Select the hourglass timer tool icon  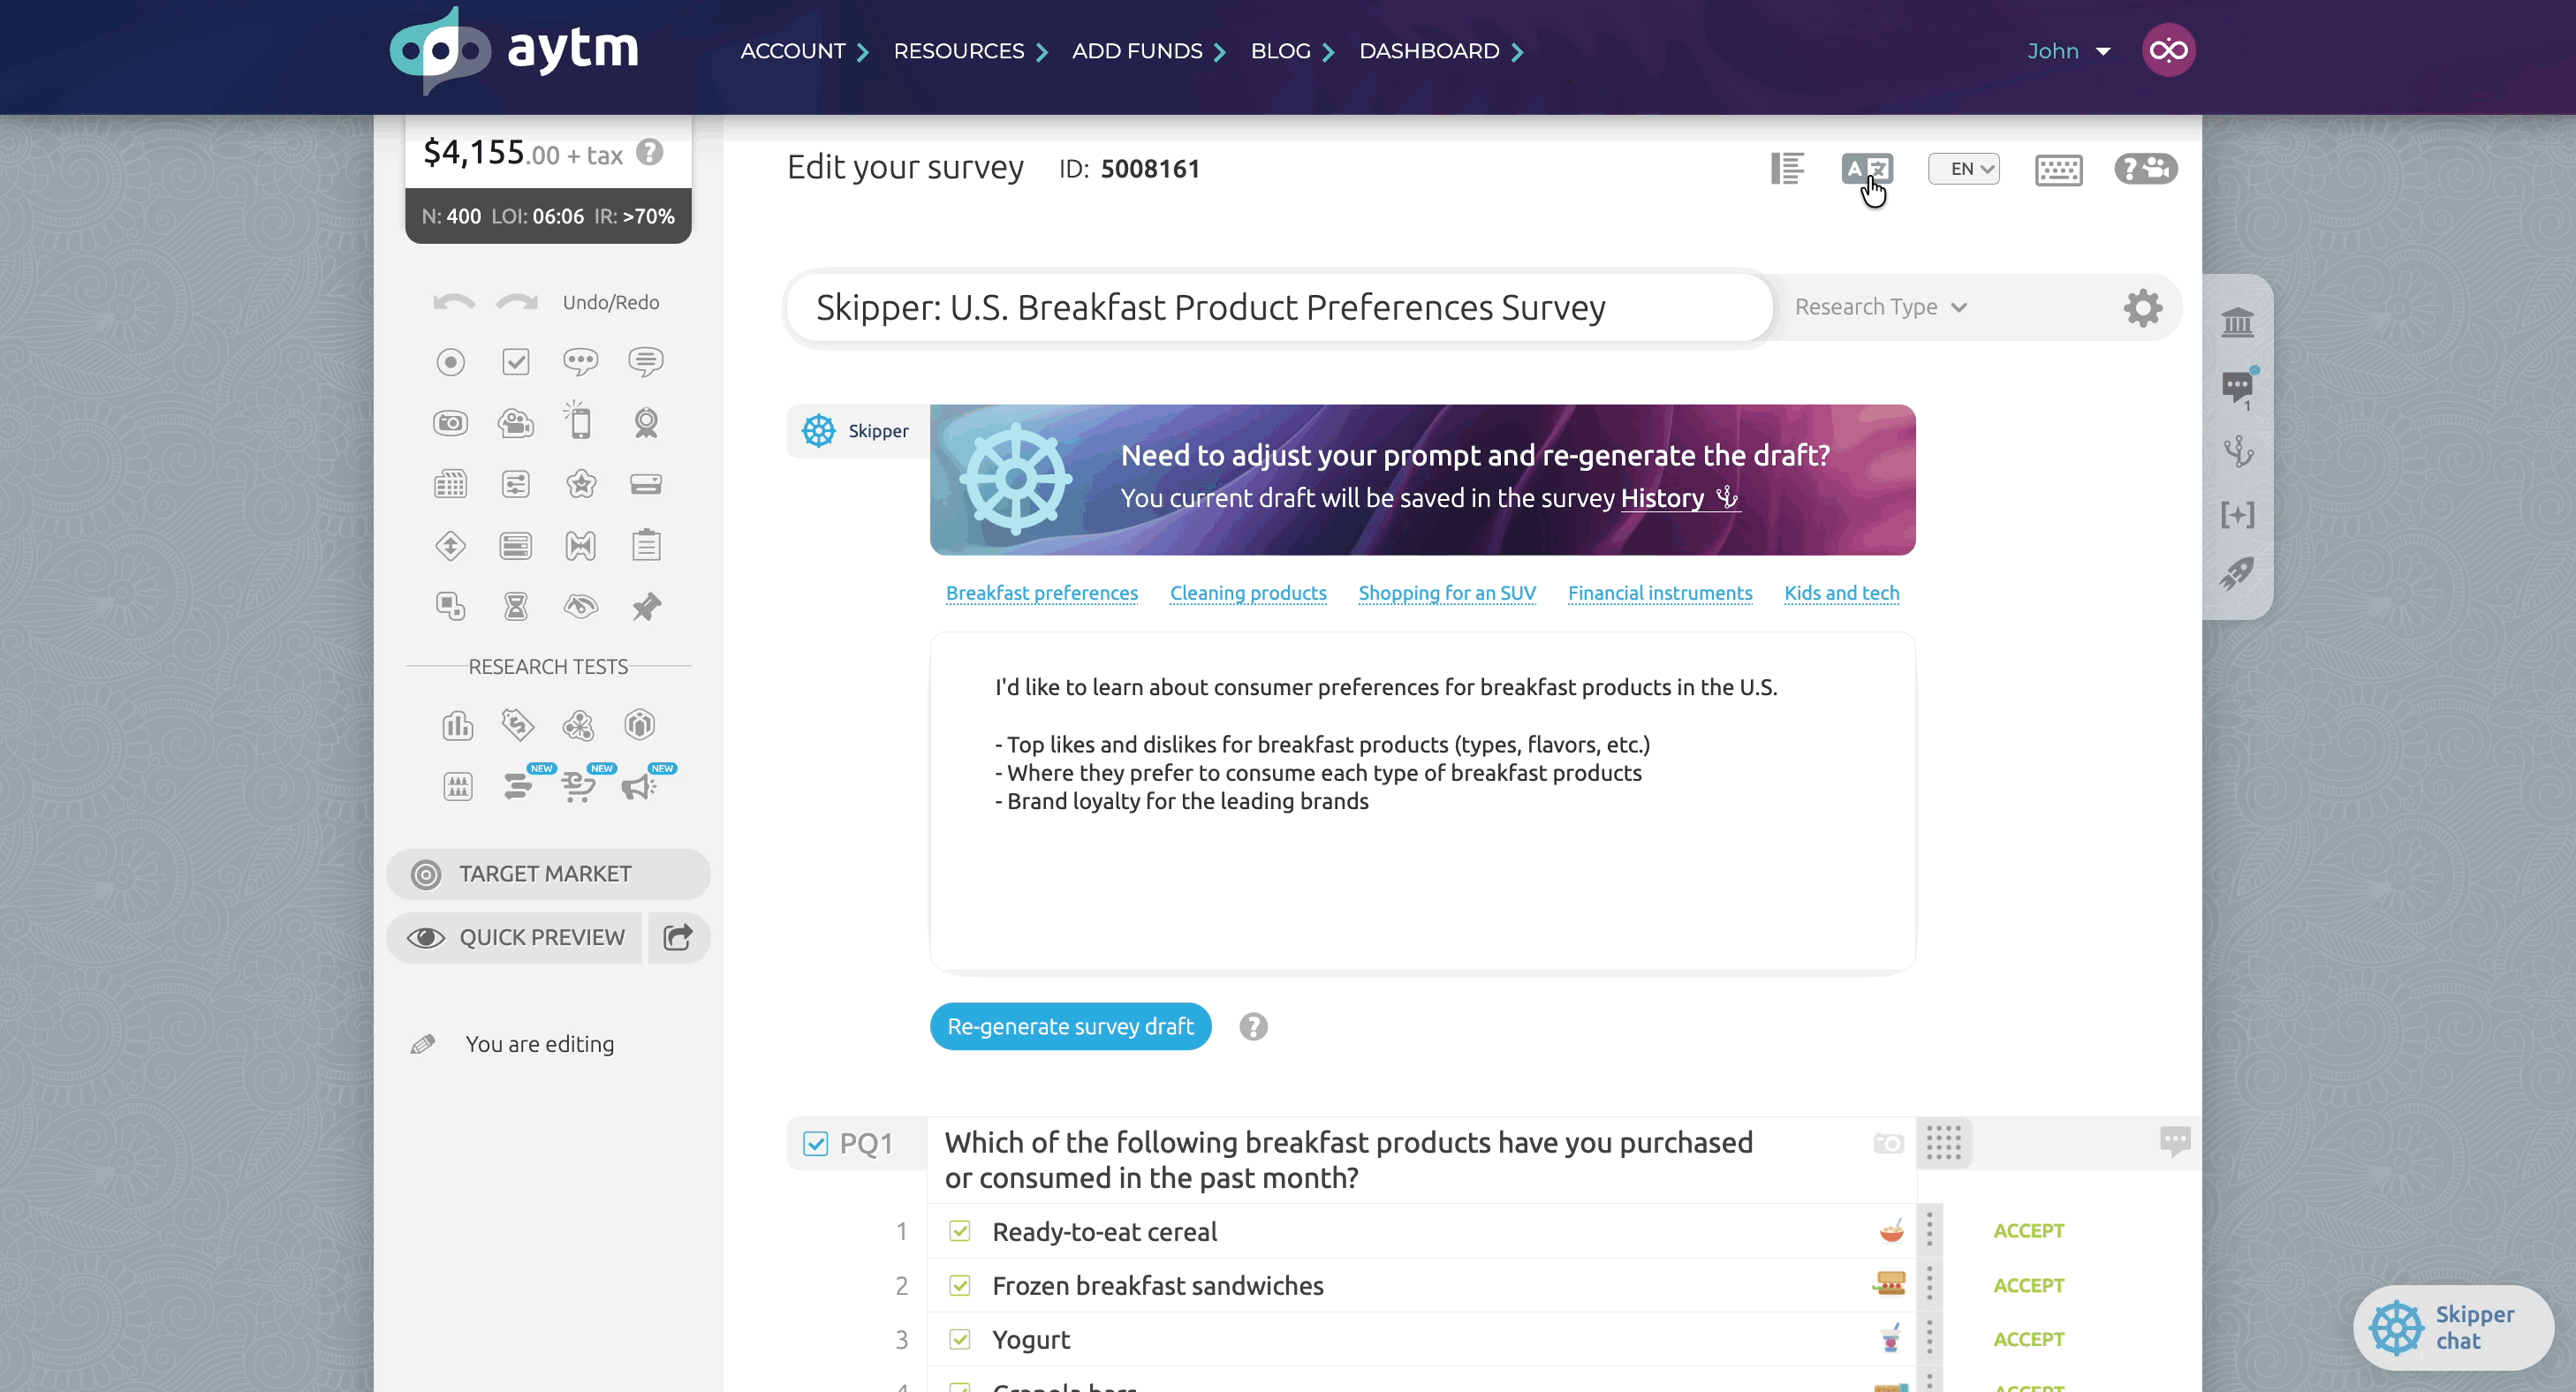pos(515,606)
